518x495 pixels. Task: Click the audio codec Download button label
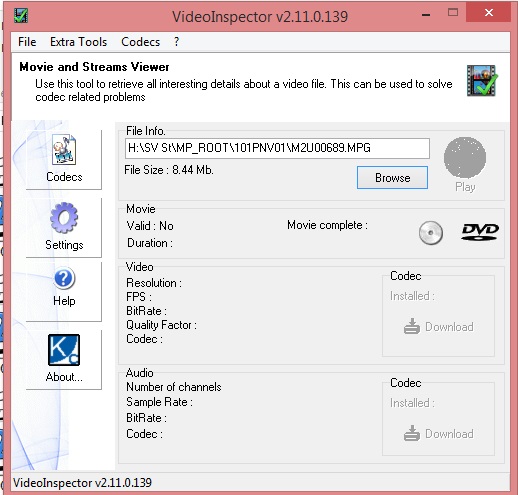coord(449,434)
